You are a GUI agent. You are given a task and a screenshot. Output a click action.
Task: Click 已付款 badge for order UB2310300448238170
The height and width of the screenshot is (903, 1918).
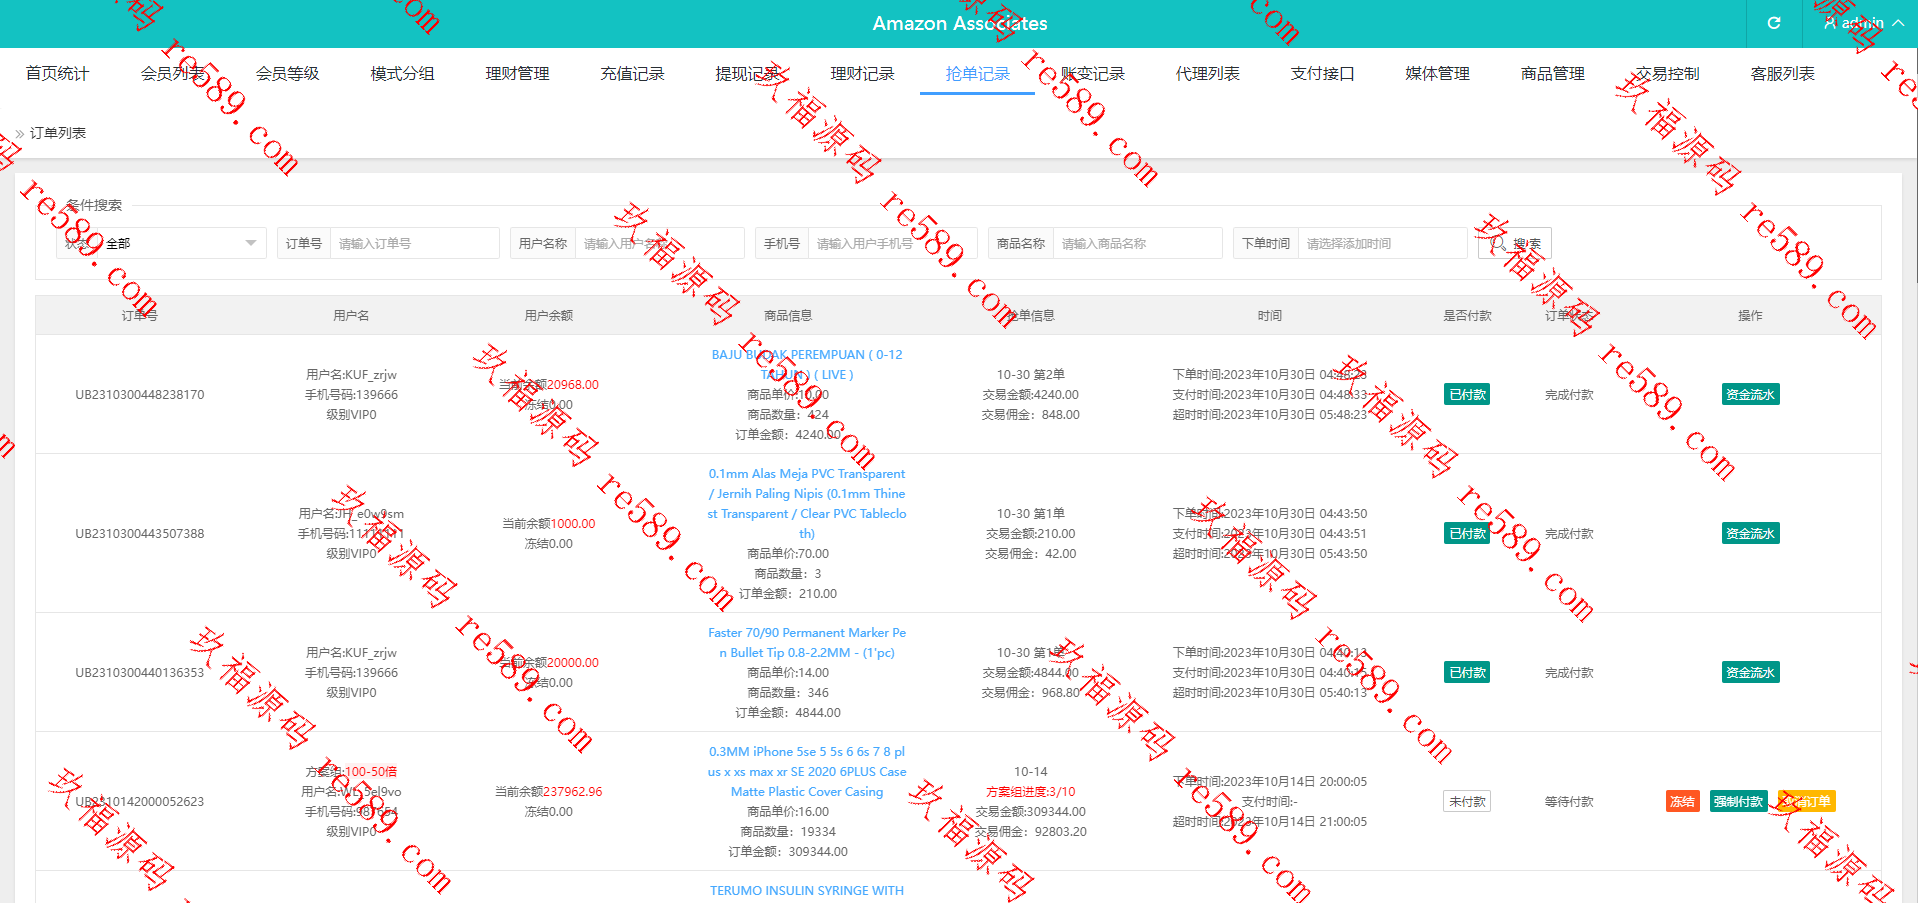coord(1467,394)
